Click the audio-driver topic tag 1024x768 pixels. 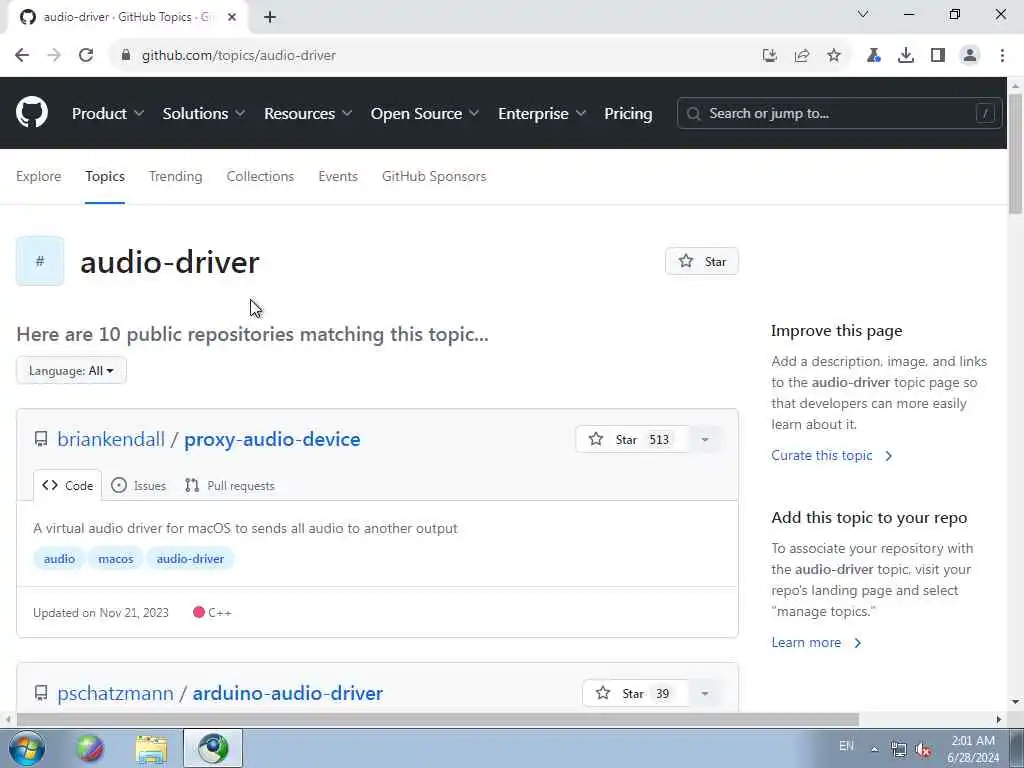pyautogui.click(x=190, y=559)
